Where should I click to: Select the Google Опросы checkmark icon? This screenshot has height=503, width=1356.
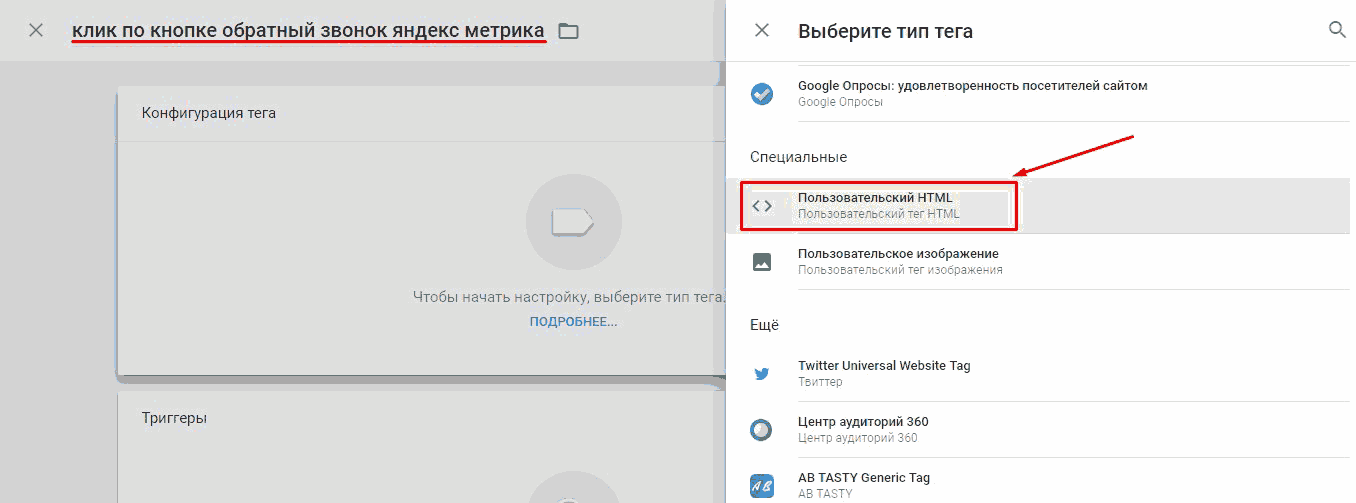point(762,94)
